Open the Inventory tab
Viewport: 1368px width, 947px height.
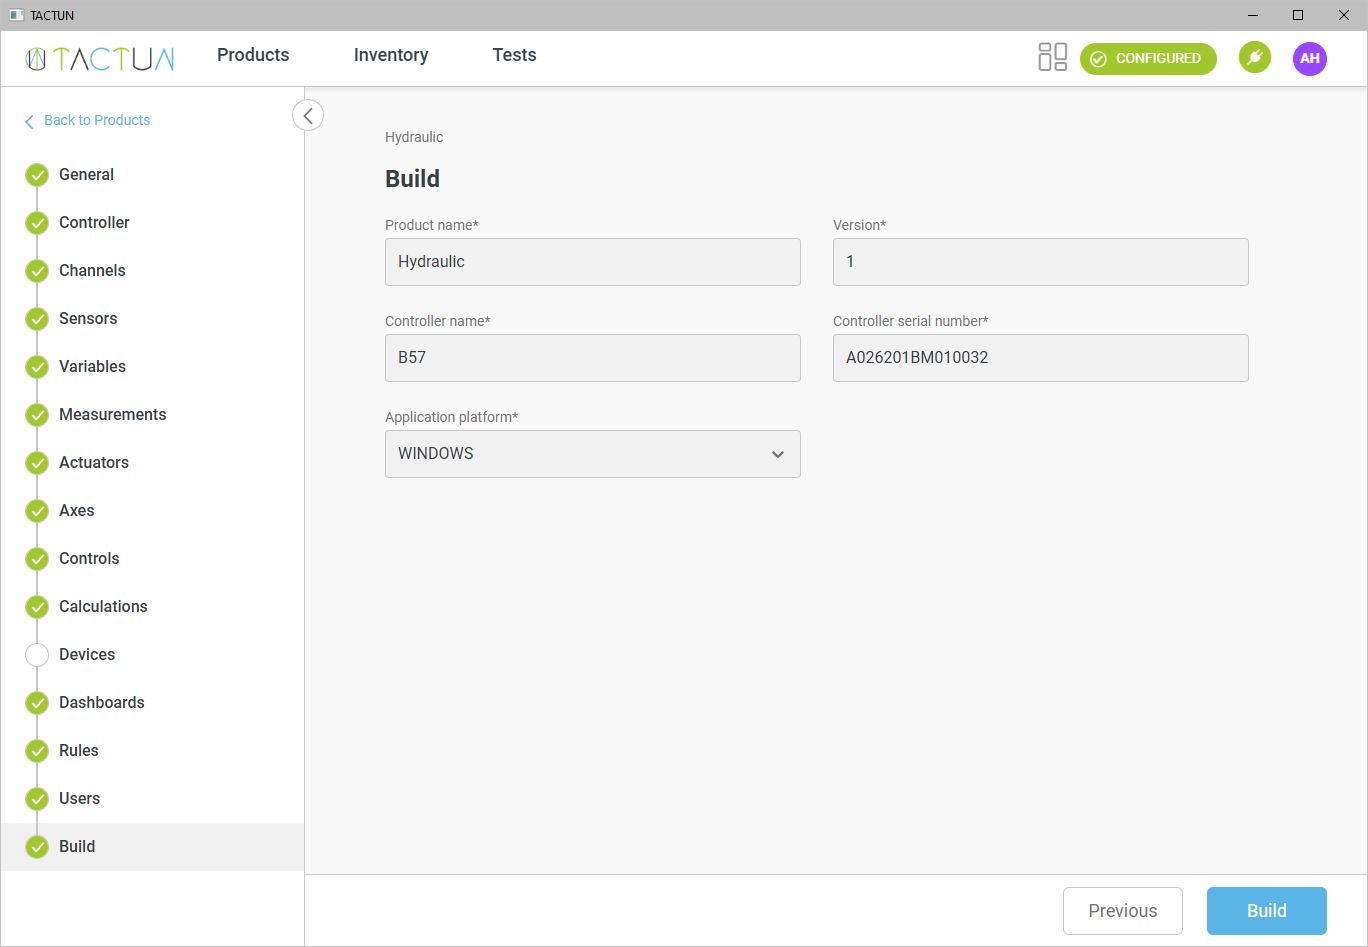390,55
